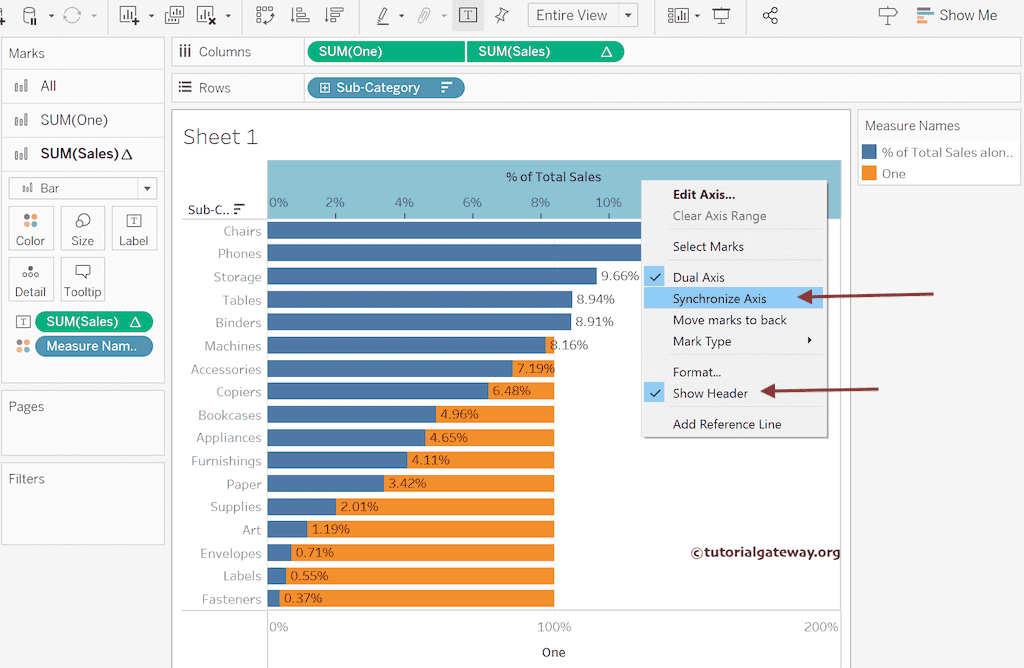Enable Synchronize Axis option

(719, 298)
